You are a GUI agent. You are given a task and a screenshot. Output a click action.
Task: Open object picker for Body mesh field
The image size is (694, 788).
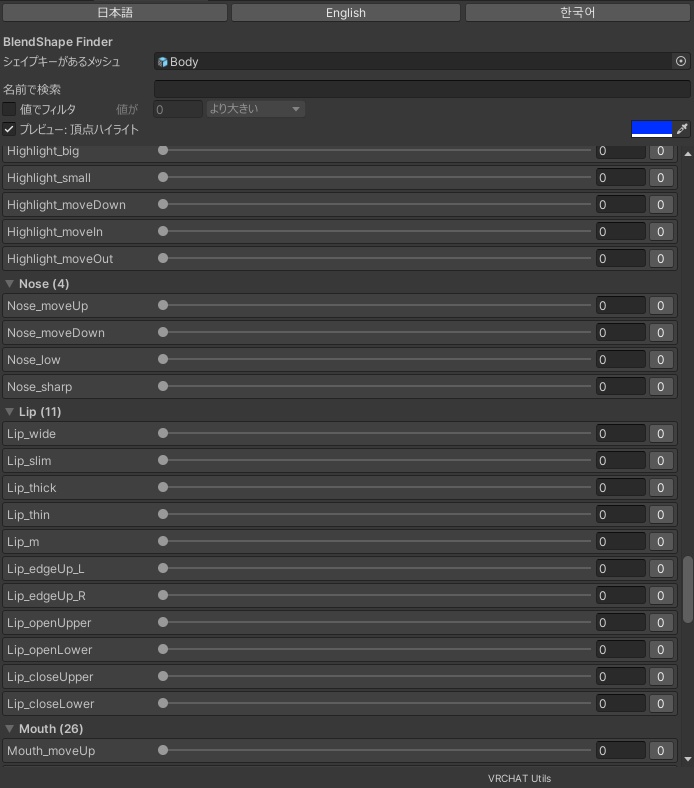[680, 61]
